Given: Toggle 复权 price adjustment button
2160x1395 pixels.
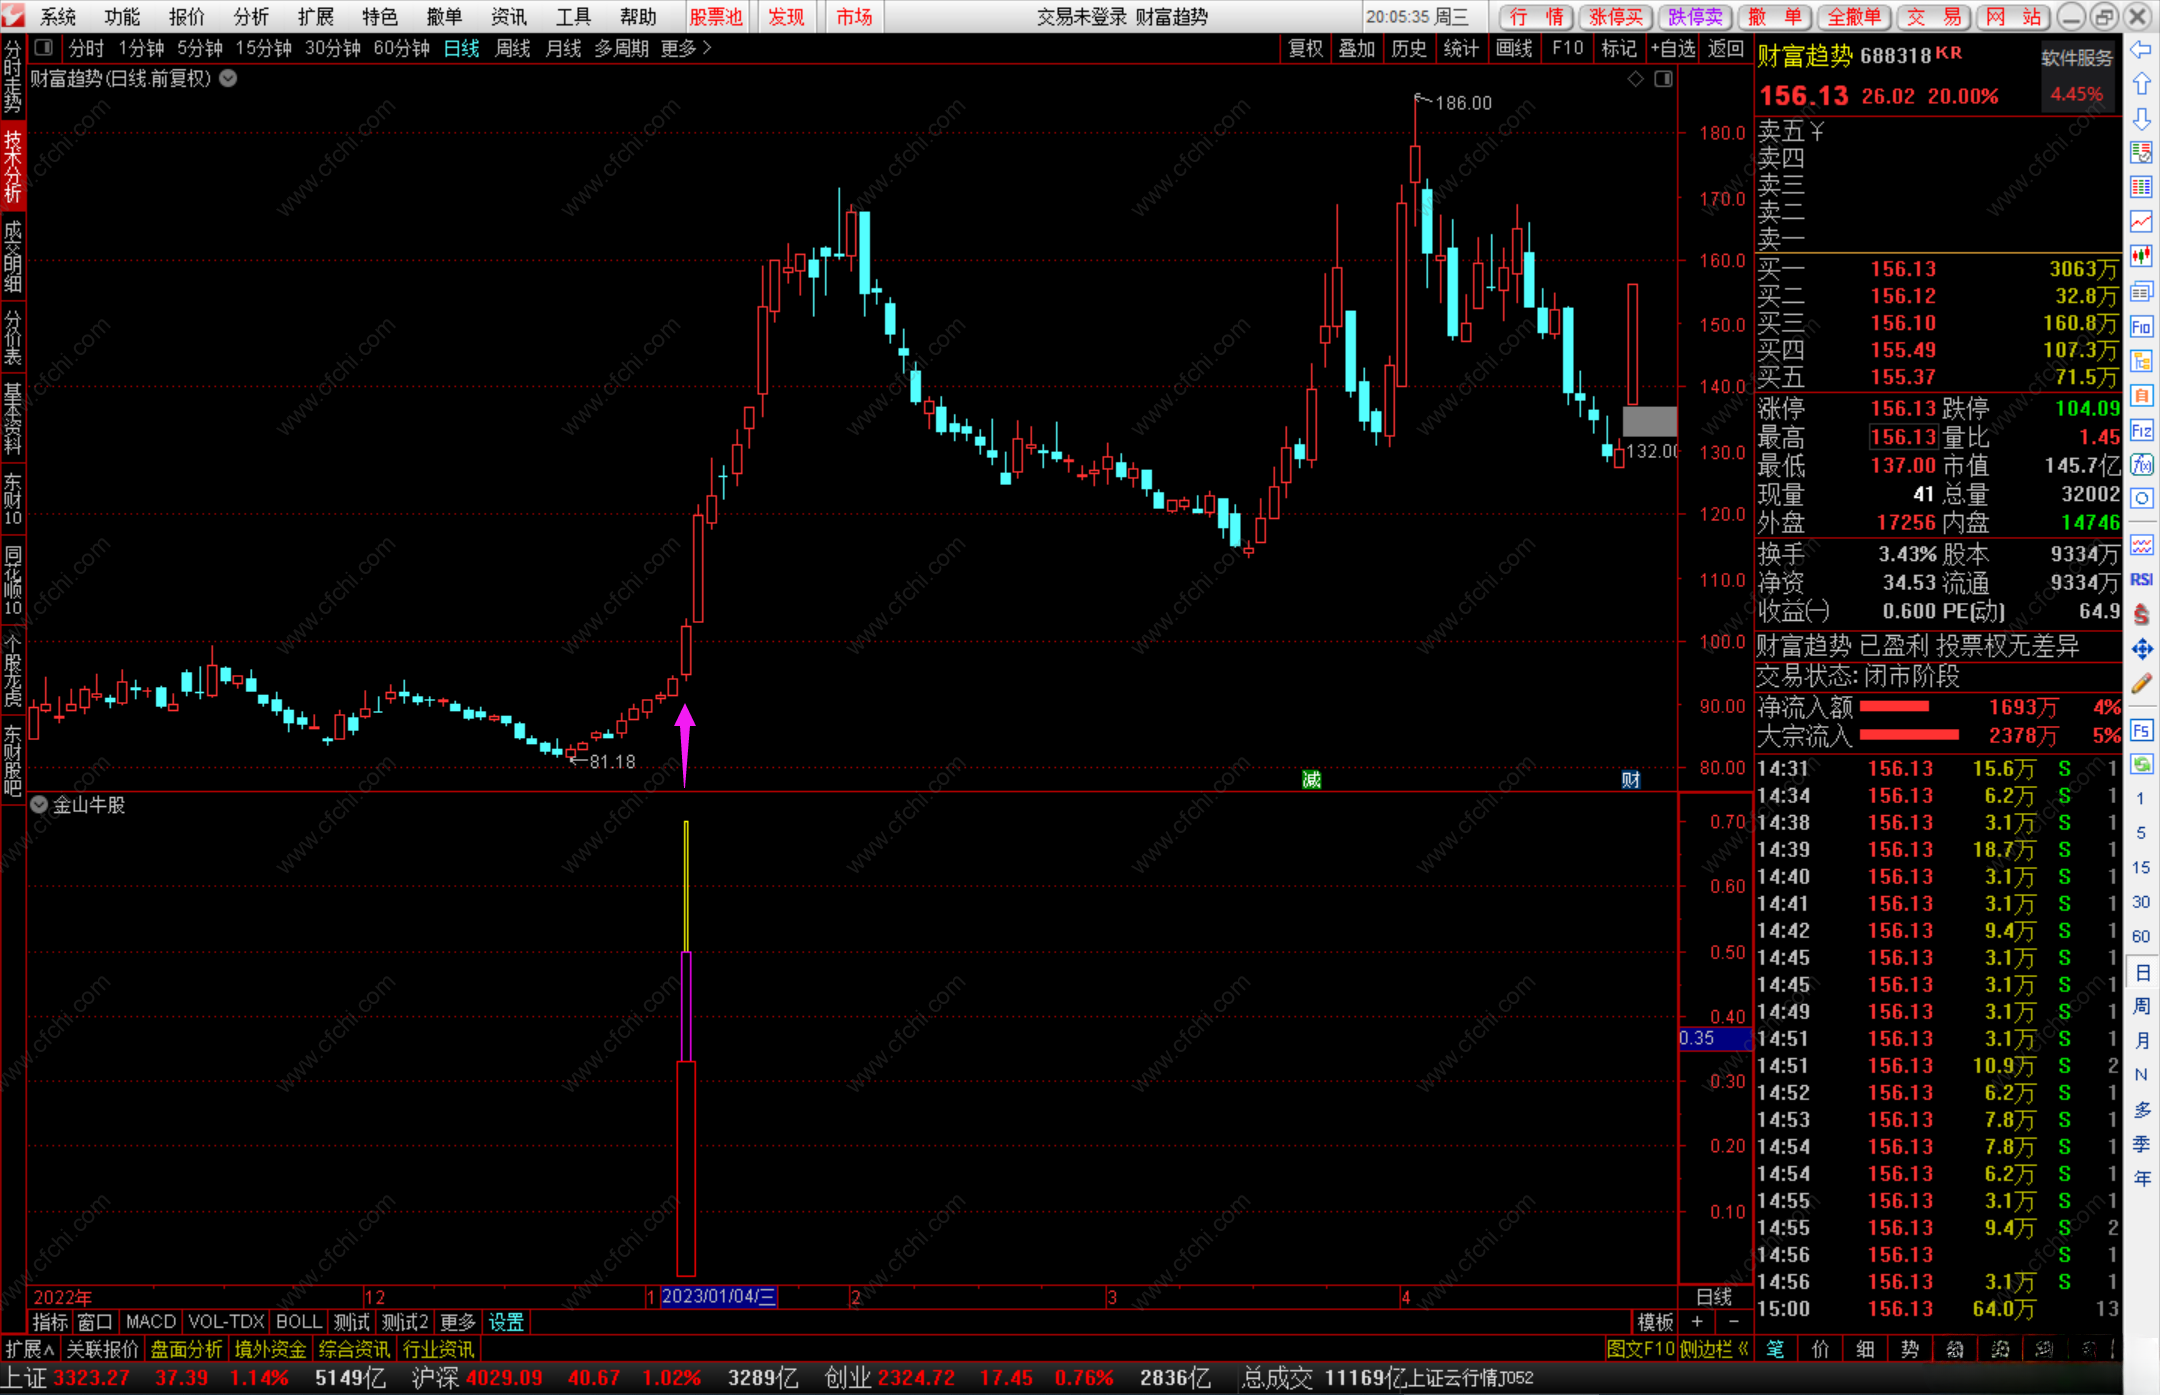Looking at the screenshot, I should point(1305,48).
